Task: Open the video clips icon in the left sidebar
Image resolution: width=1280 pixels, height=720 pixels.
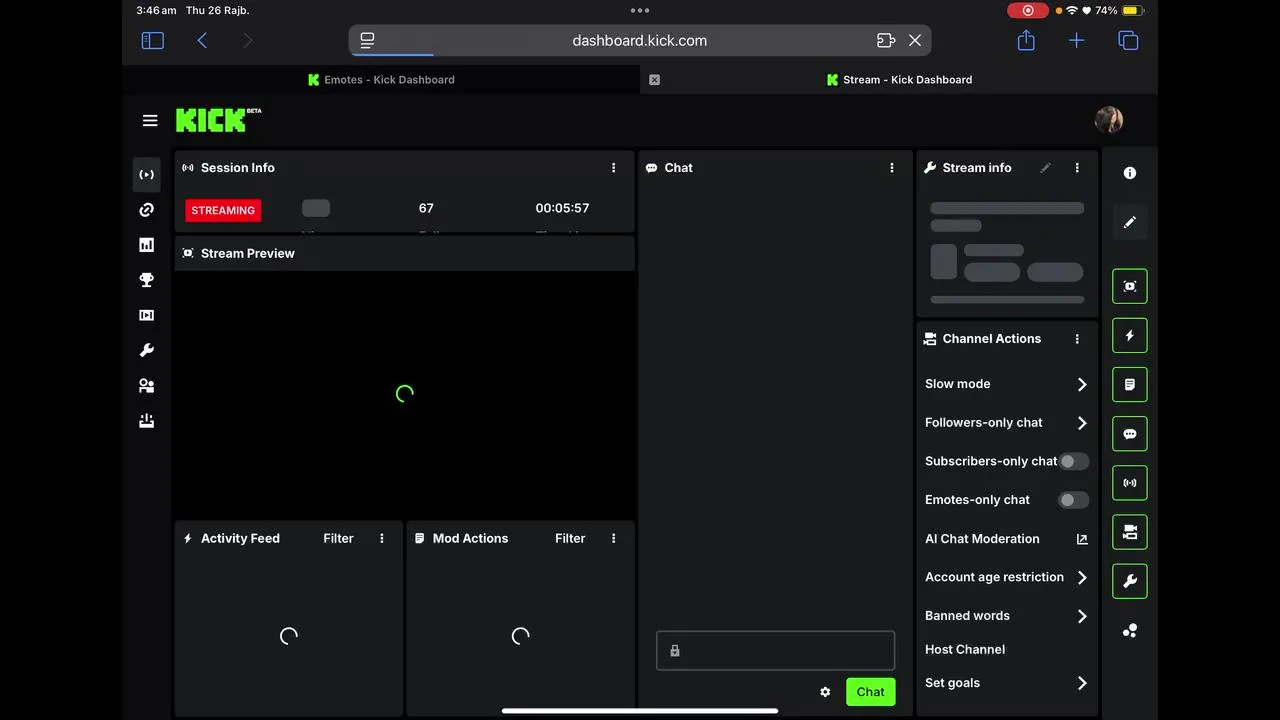Action: click(x=146, y=315)
